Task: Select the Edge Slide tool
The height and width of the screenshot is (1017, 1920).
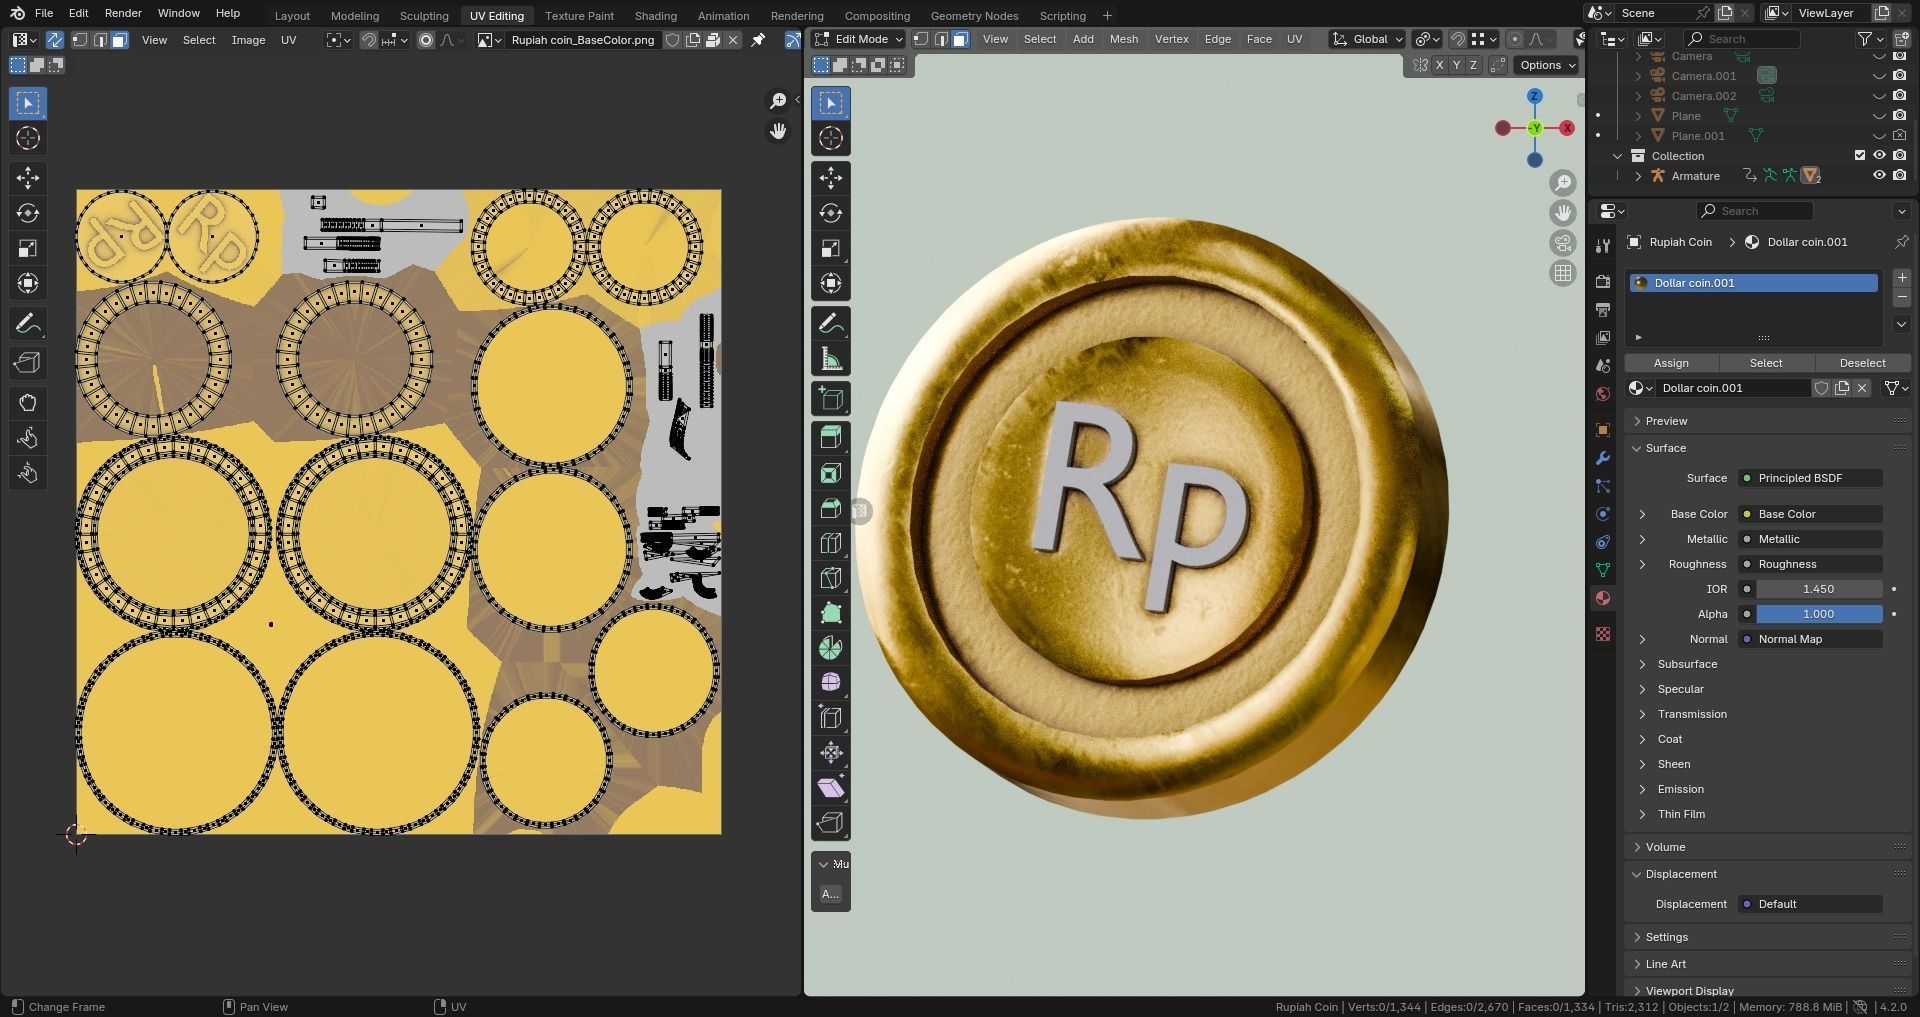Action: [x=831, y=718]
